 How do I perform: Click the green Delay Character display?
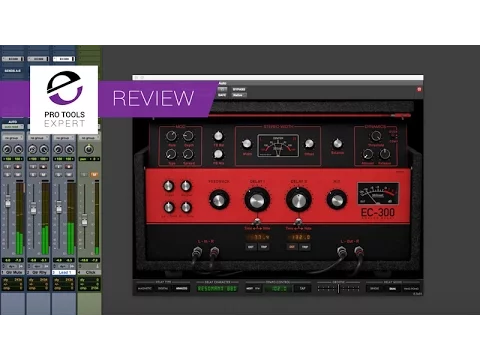(217, 288)
